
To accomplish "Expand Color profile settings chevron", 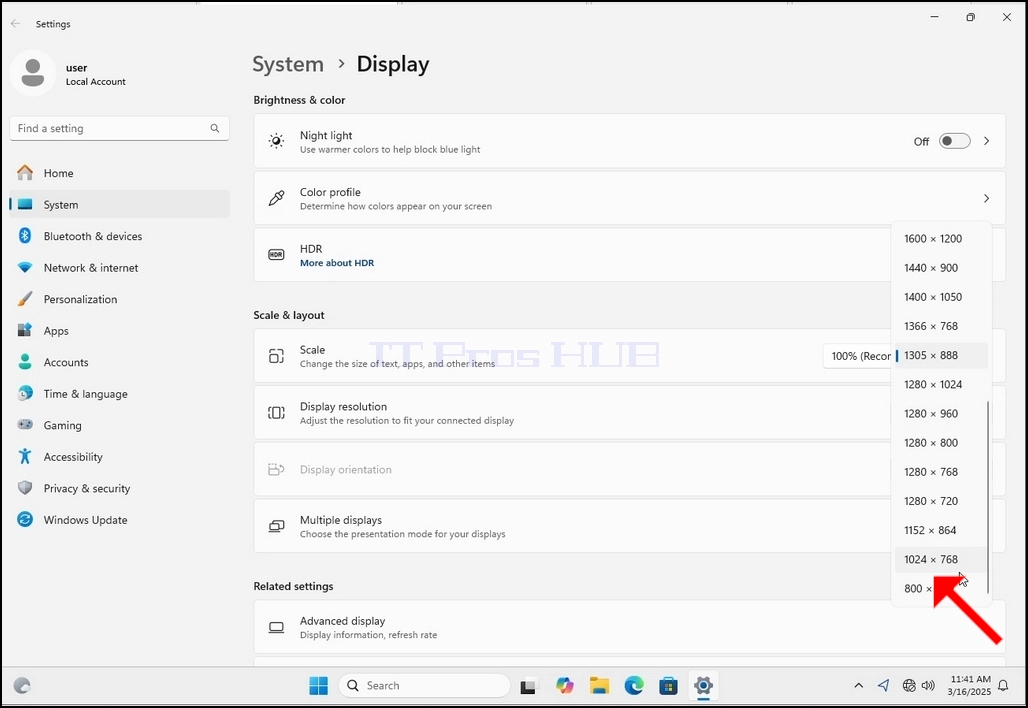I will tap(986, 198).
